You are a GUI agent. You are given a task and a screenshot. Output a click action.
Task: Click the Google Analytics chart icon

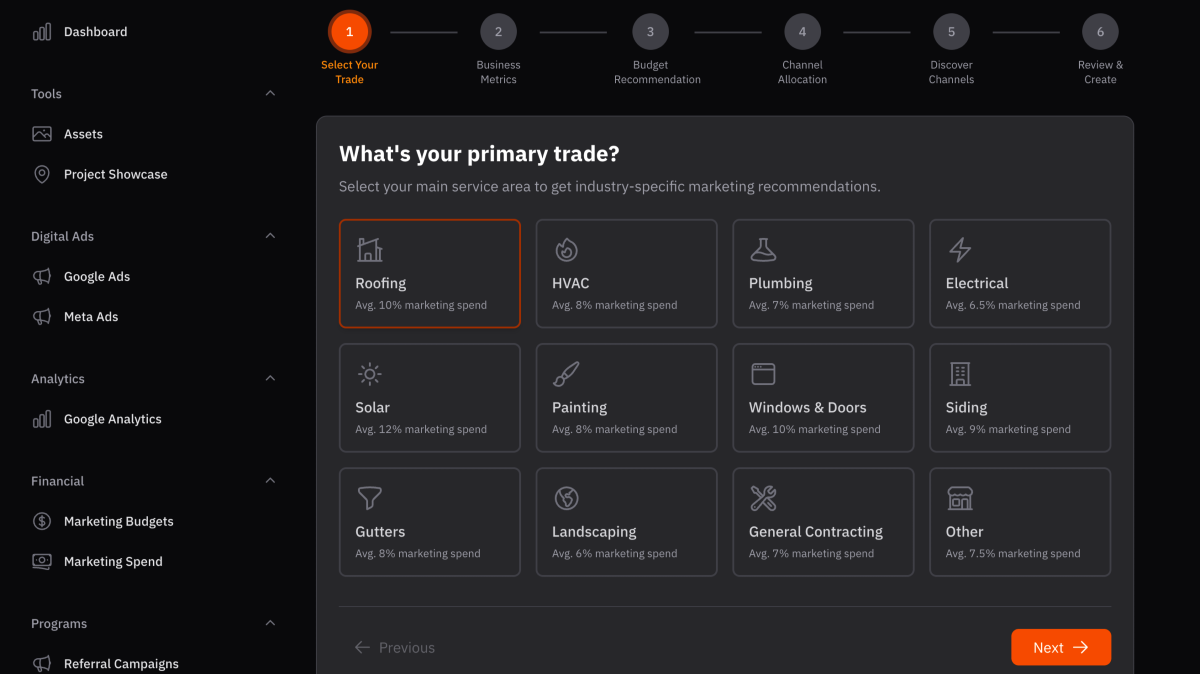(x=42, y=419)
